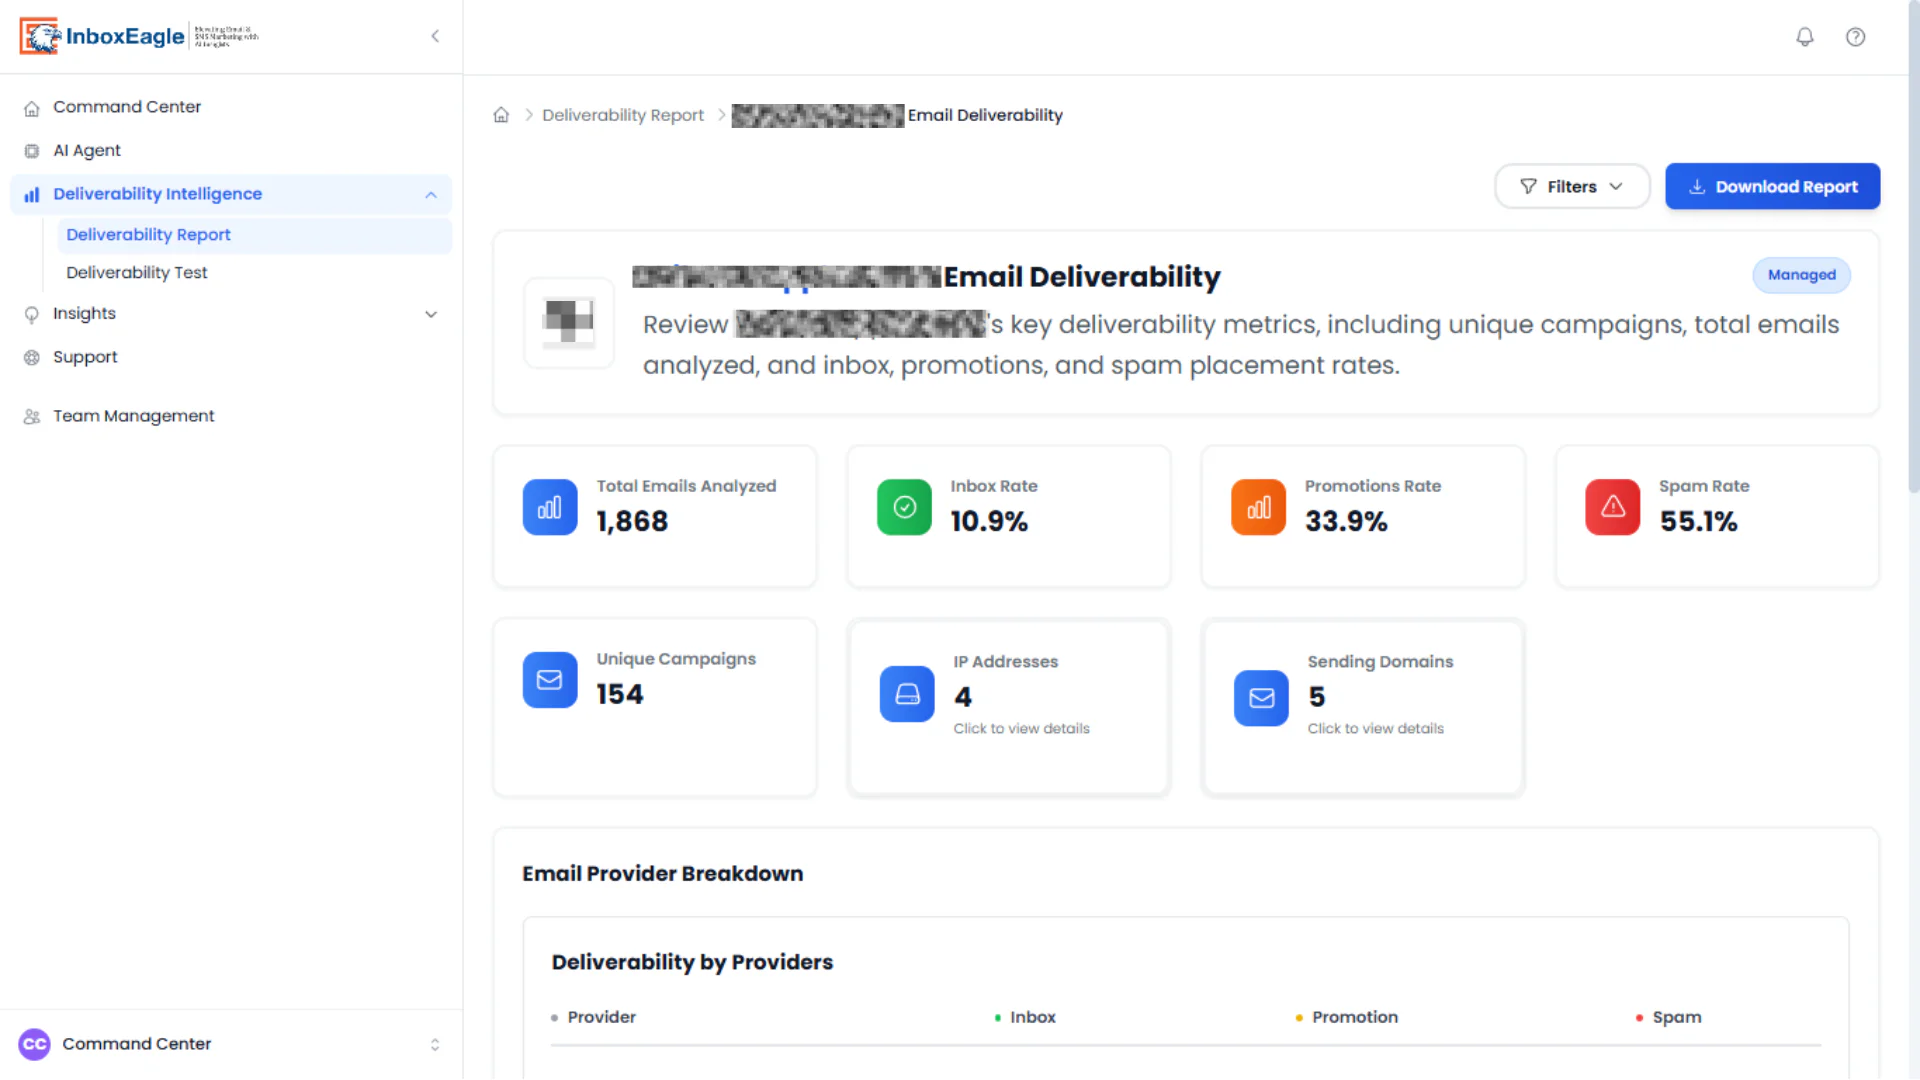Image resolution: width=1920 pixels, height=1080 pixels.
Task: Click the Managed badge
Action: (1801, 275)
